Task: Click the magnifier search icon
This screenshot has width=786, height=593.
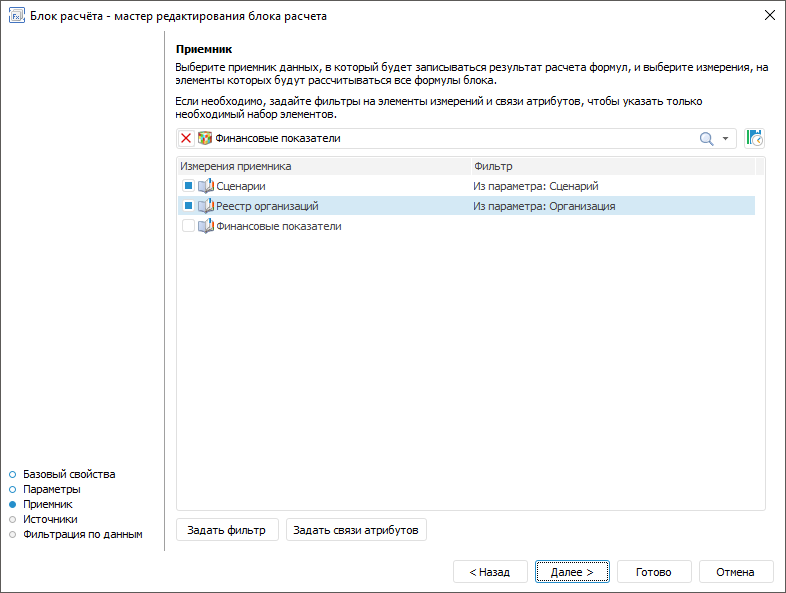Action: 707,139
